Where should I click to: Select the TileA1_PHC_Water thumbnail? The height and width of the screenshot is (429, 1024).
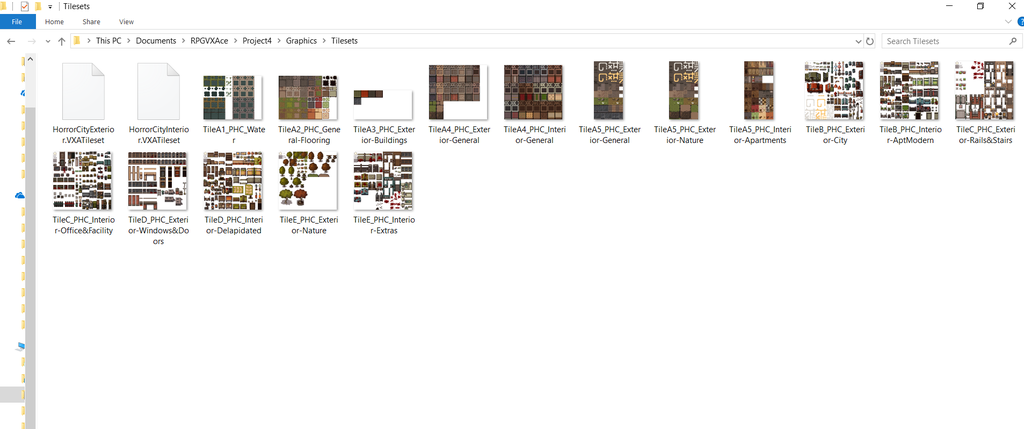pos(233,97)
